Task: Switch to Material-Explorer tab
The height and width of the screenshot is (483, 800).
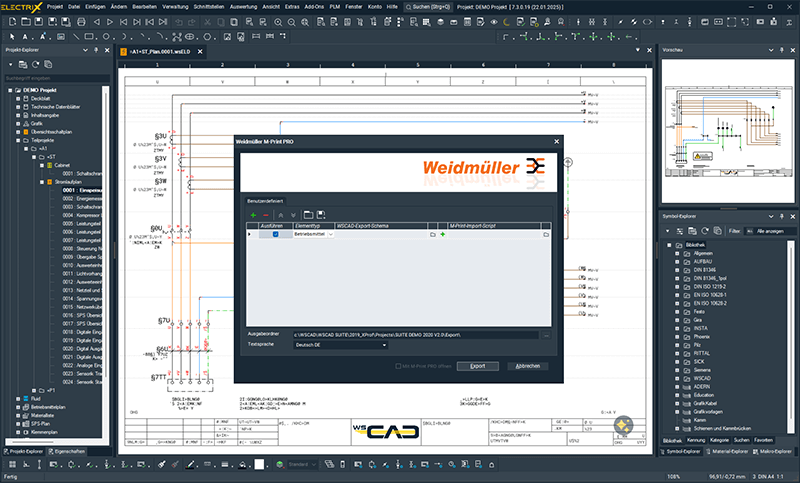Action: 728,451
